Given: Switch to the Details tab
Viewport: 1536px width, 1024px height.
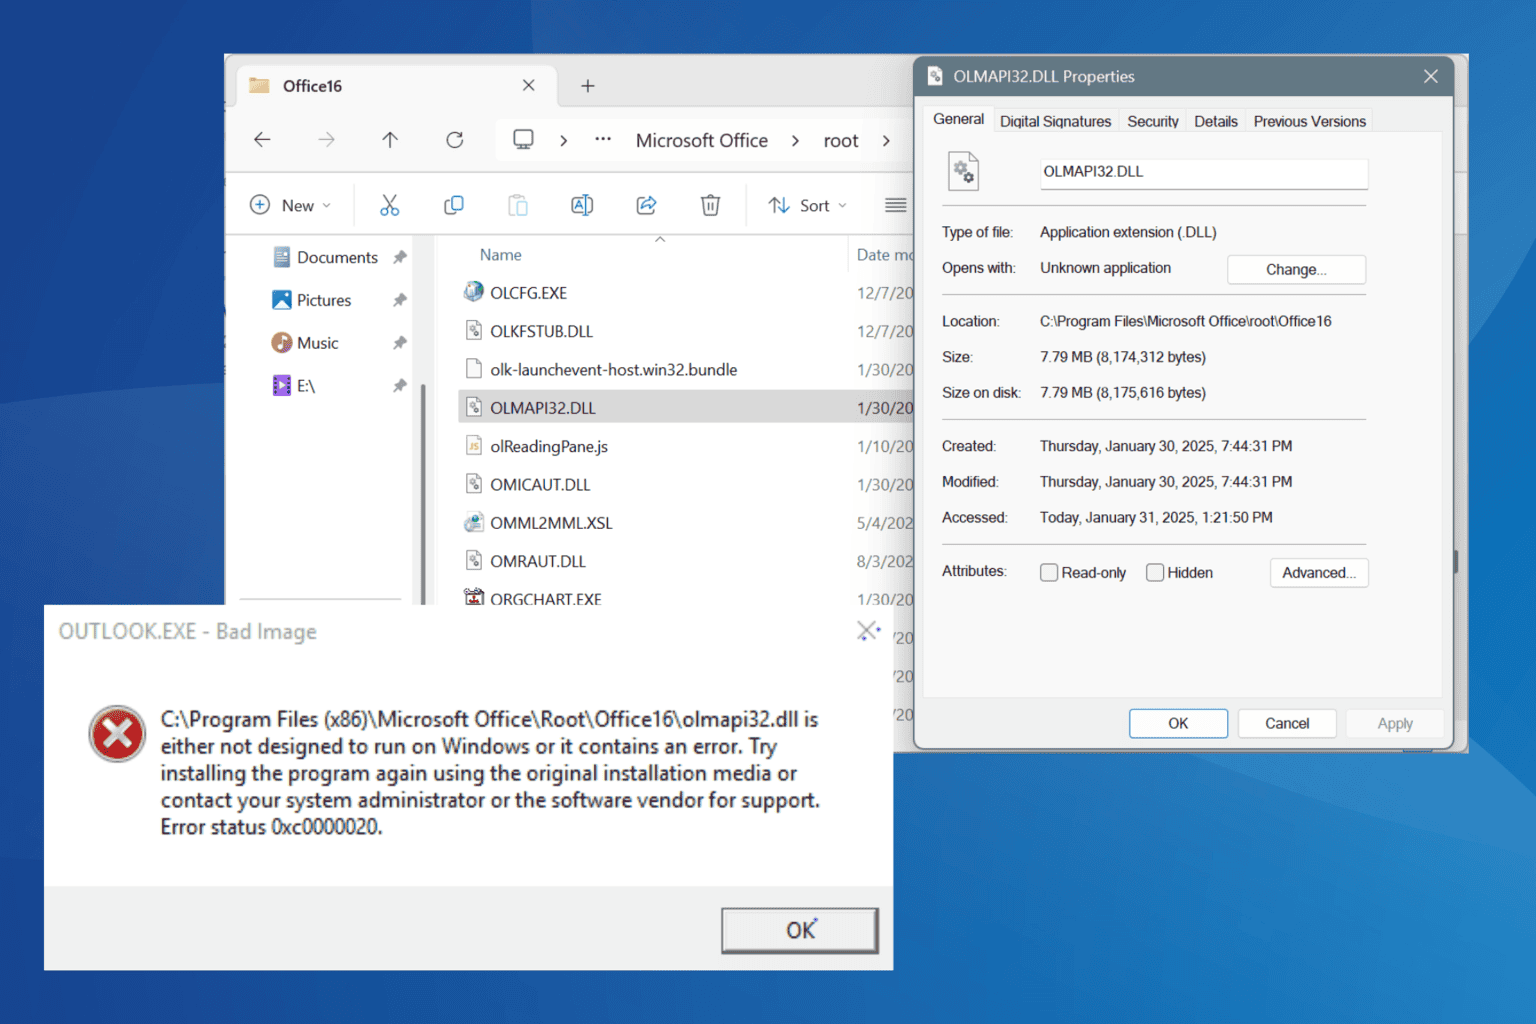Looking at the screenshot, I should [1216, 121].
